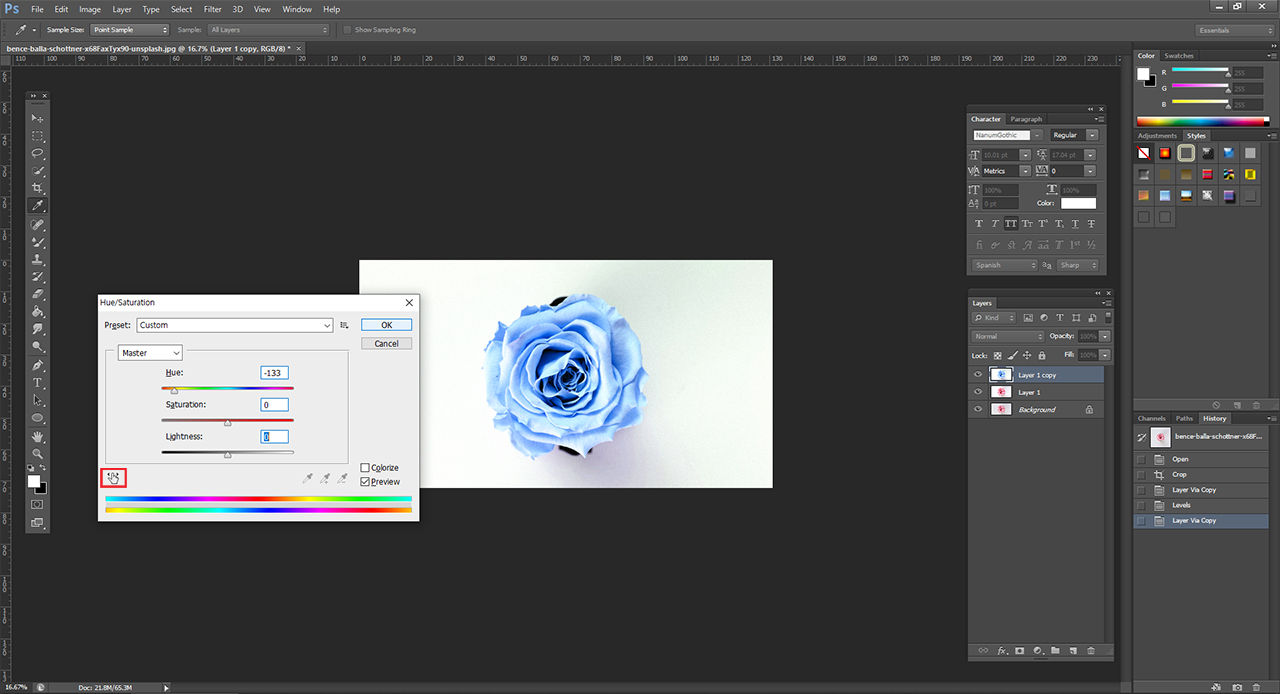This screenshot has width=1280, height=694.
Task: Switch to the Paragraph tab
Action: 1026,119
